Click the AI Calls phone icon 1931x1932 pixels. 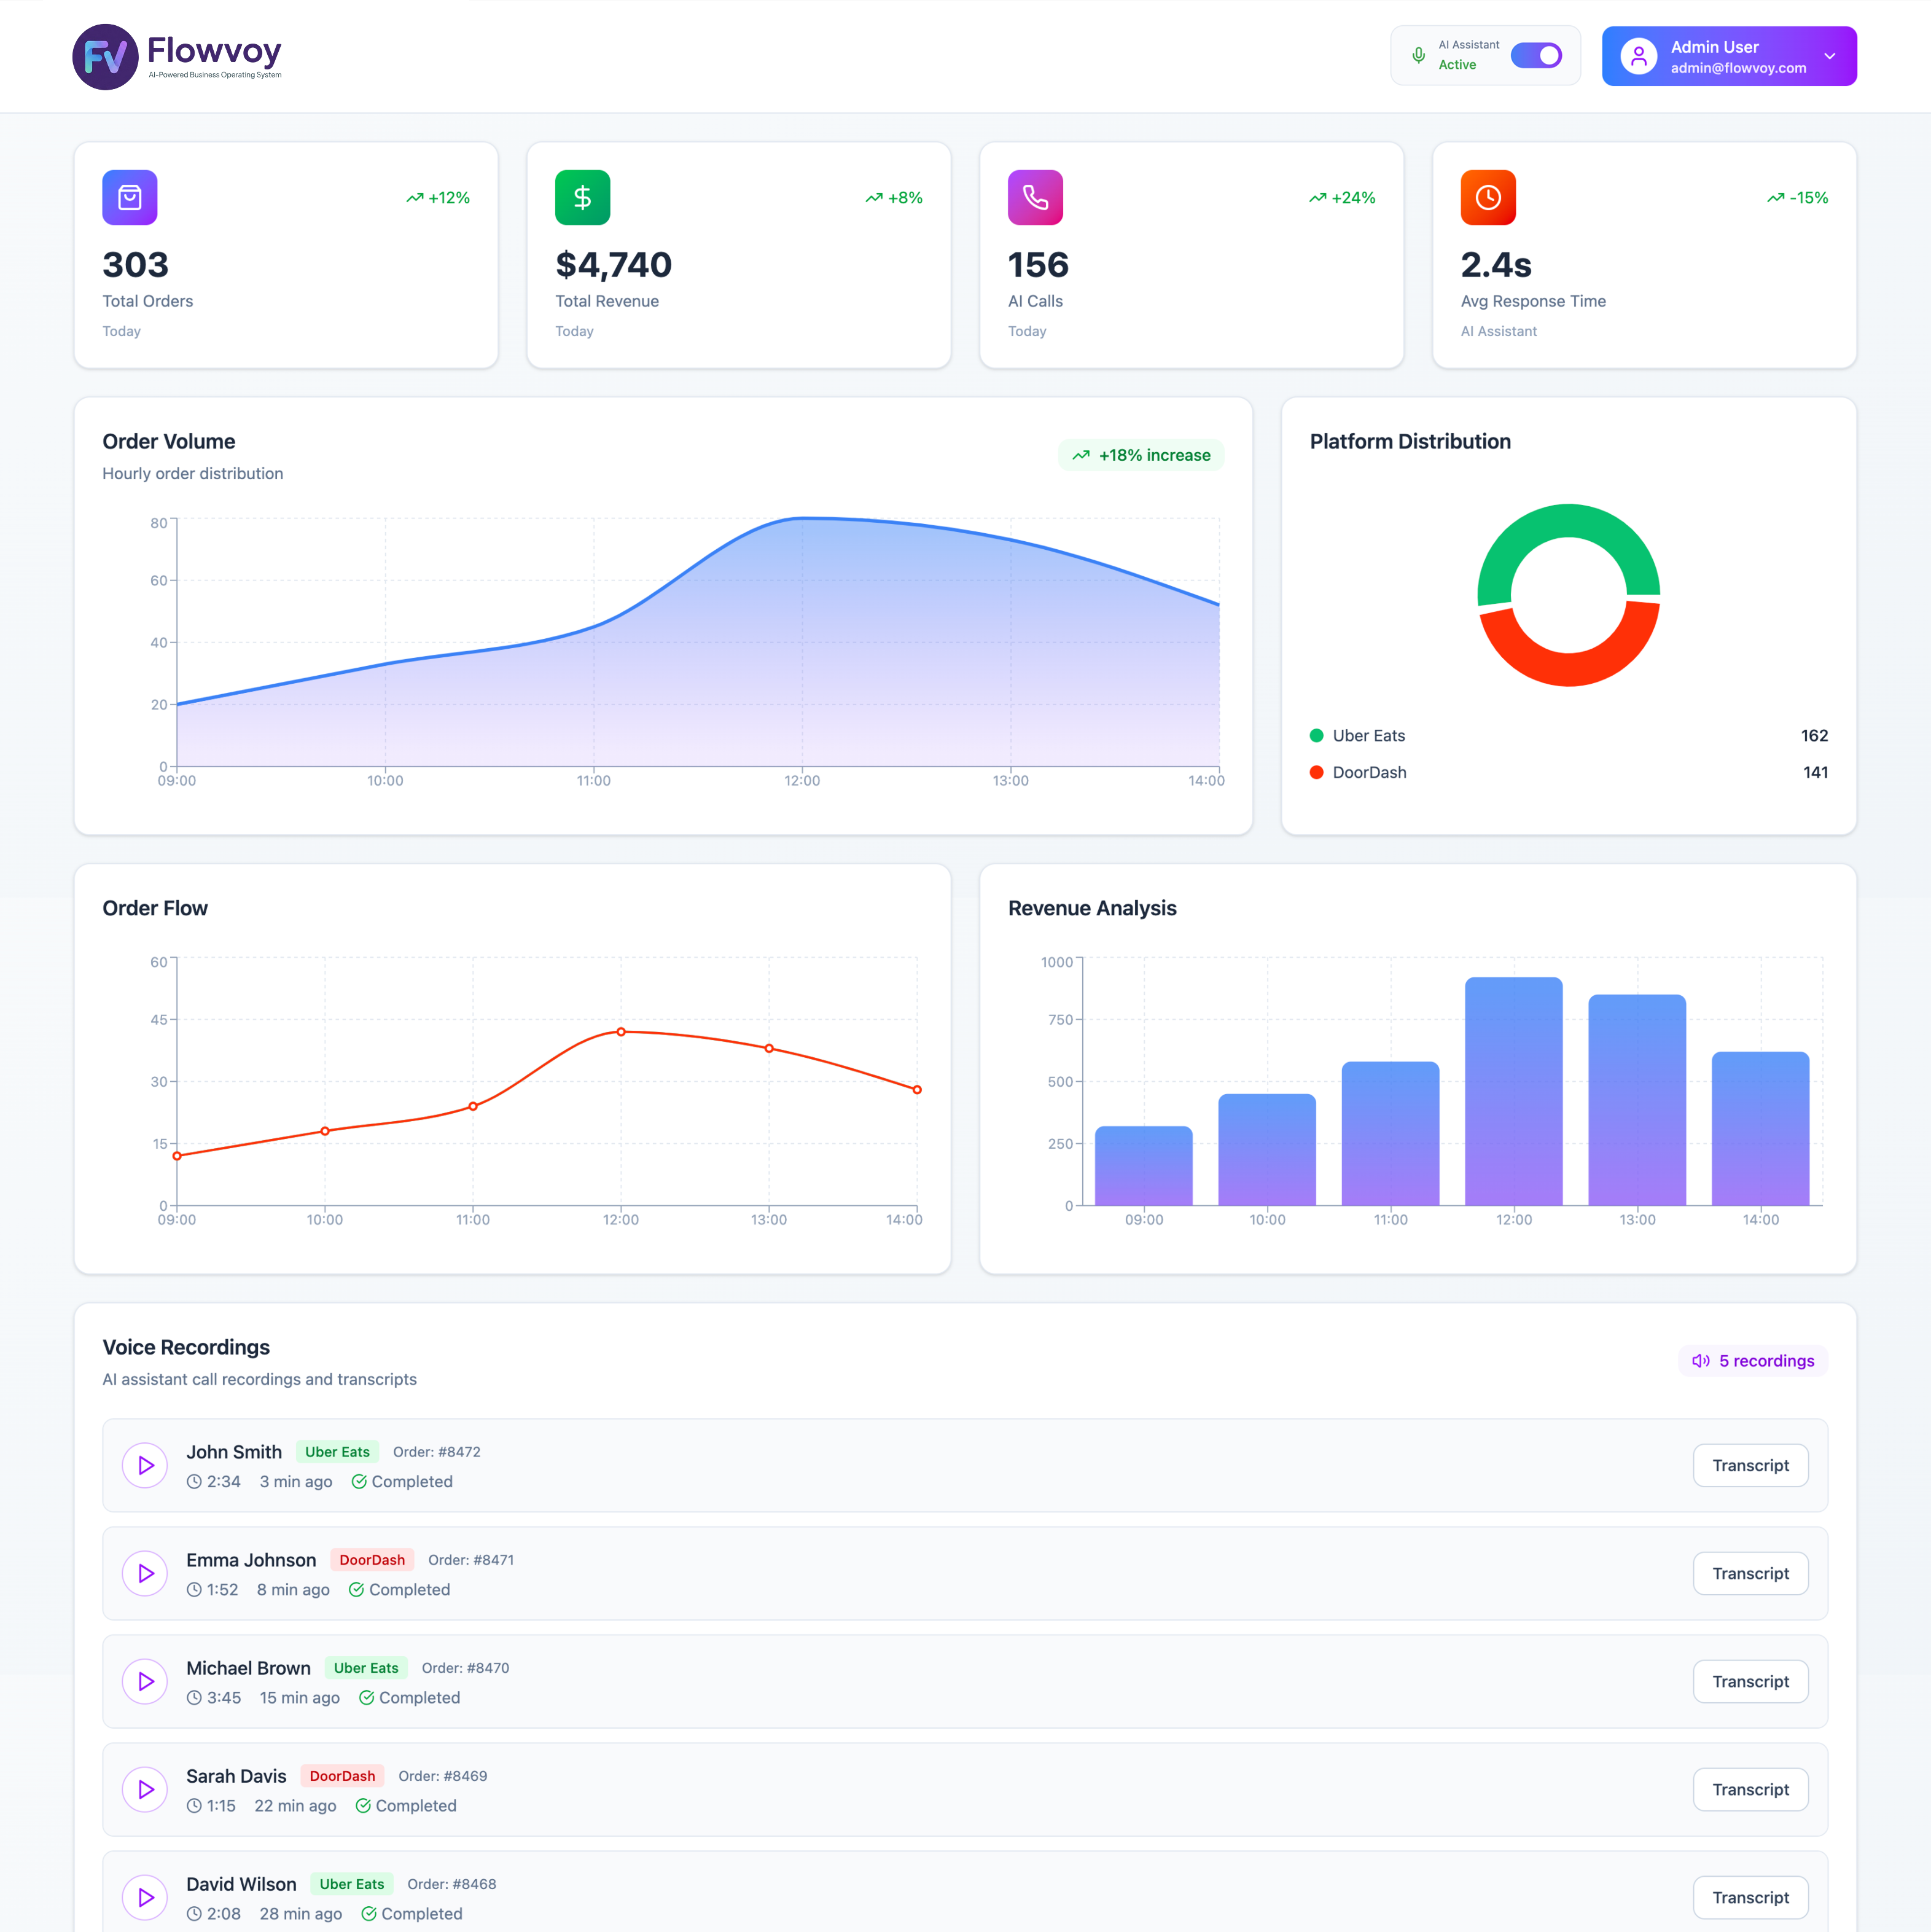click(1035, 198)
